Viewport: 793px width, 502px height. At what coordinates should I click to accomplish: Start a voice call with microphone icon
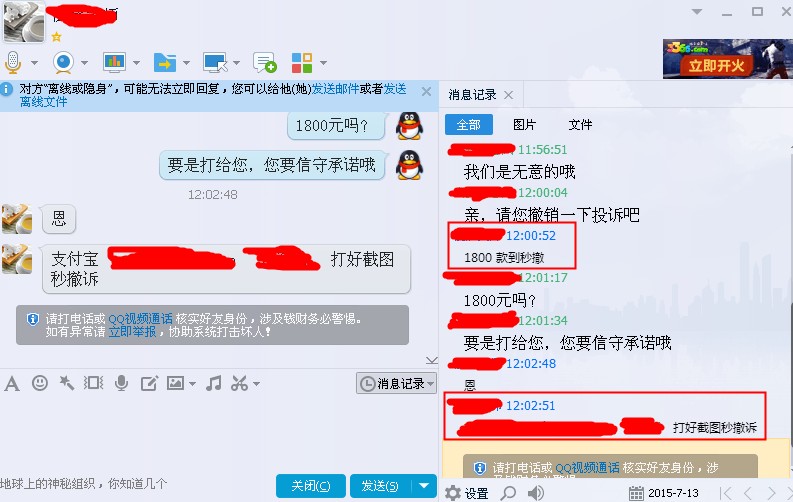(13, 63)
